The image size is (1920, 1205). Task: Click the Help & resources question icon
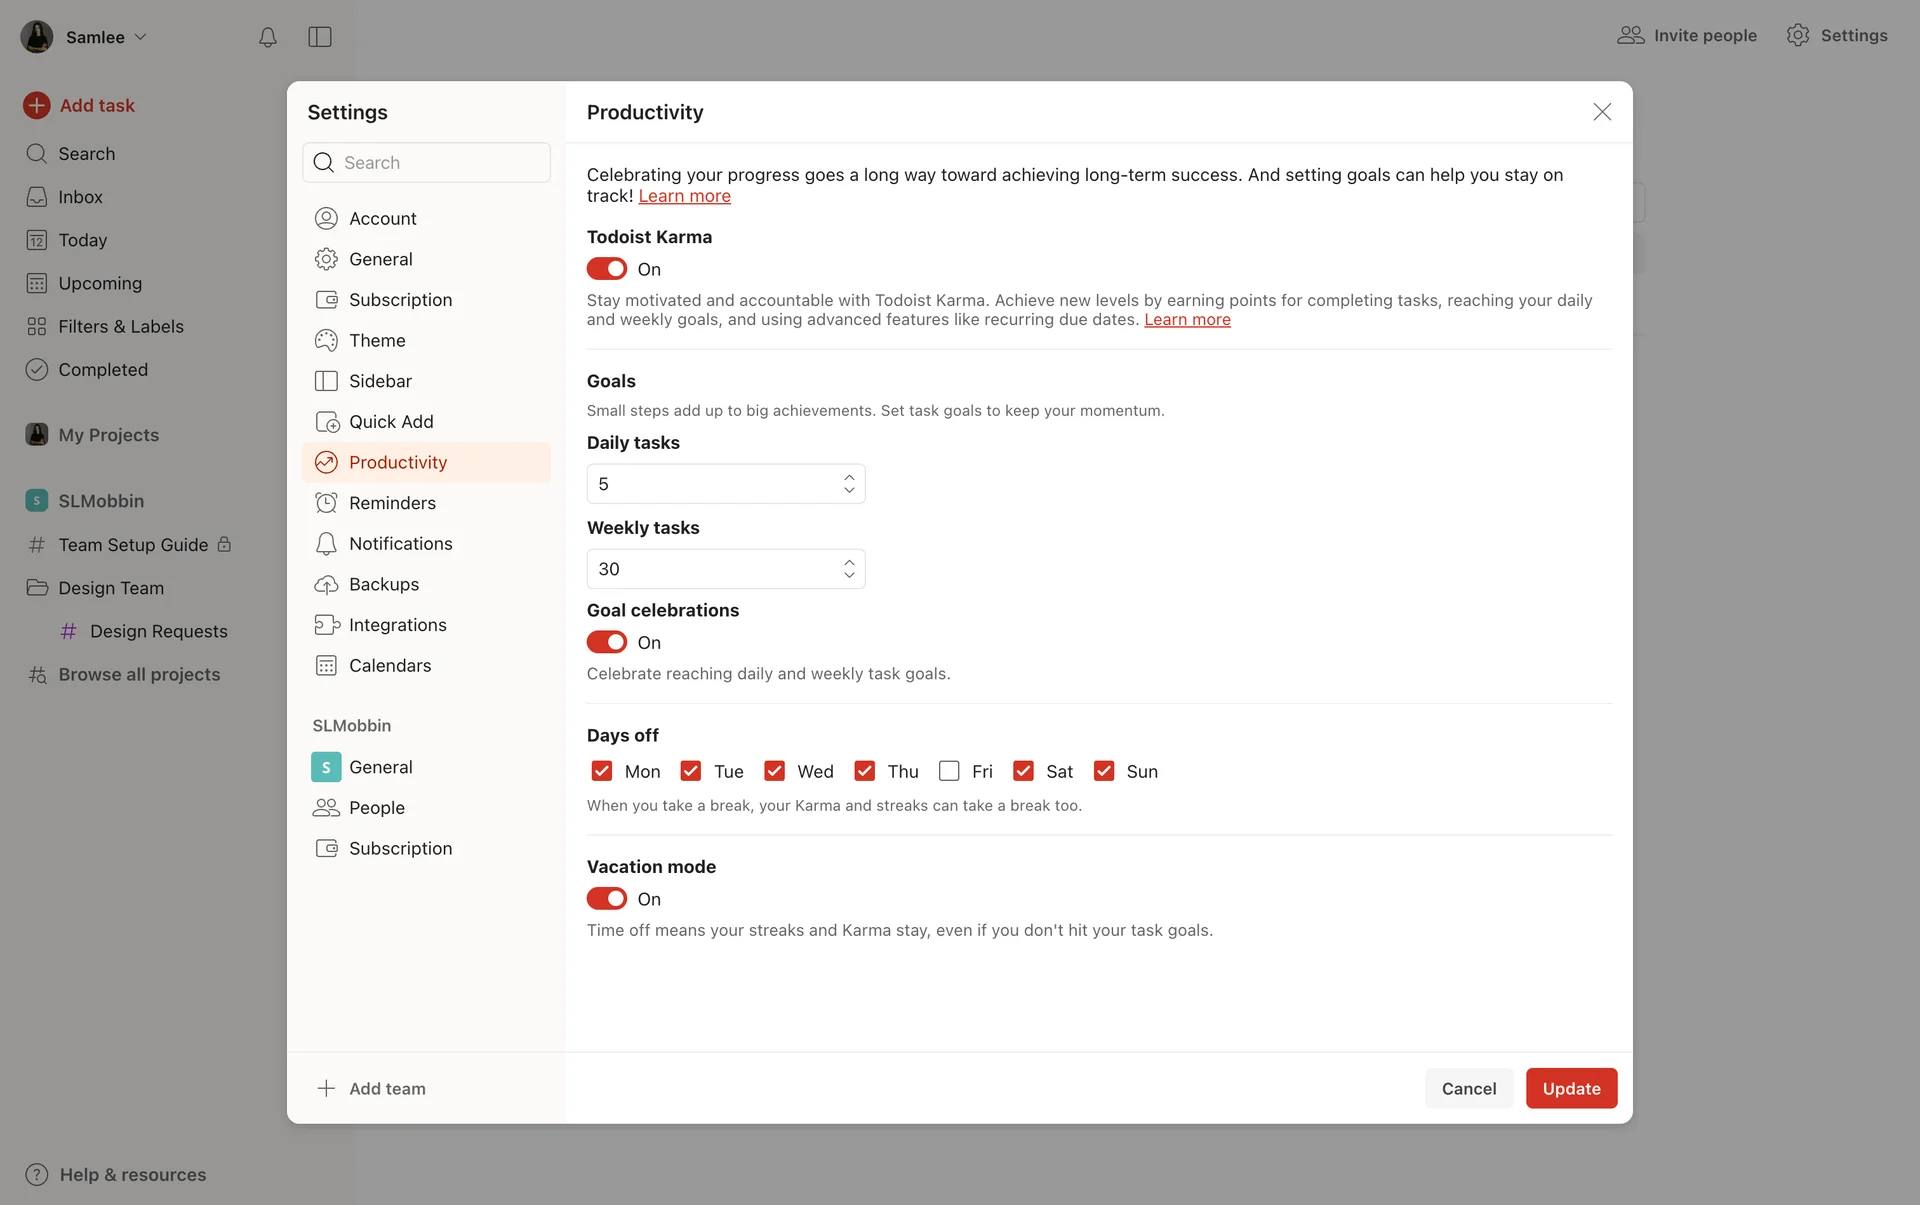[37, 1174]
